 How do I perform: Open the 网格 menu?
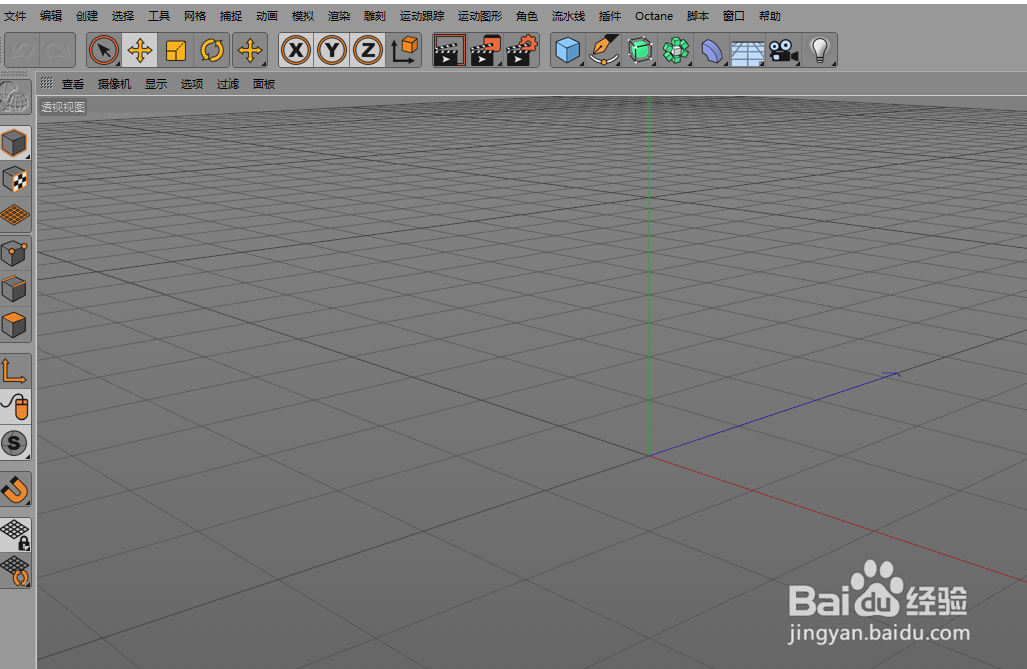pyautogui.click(x=195, y=16)
